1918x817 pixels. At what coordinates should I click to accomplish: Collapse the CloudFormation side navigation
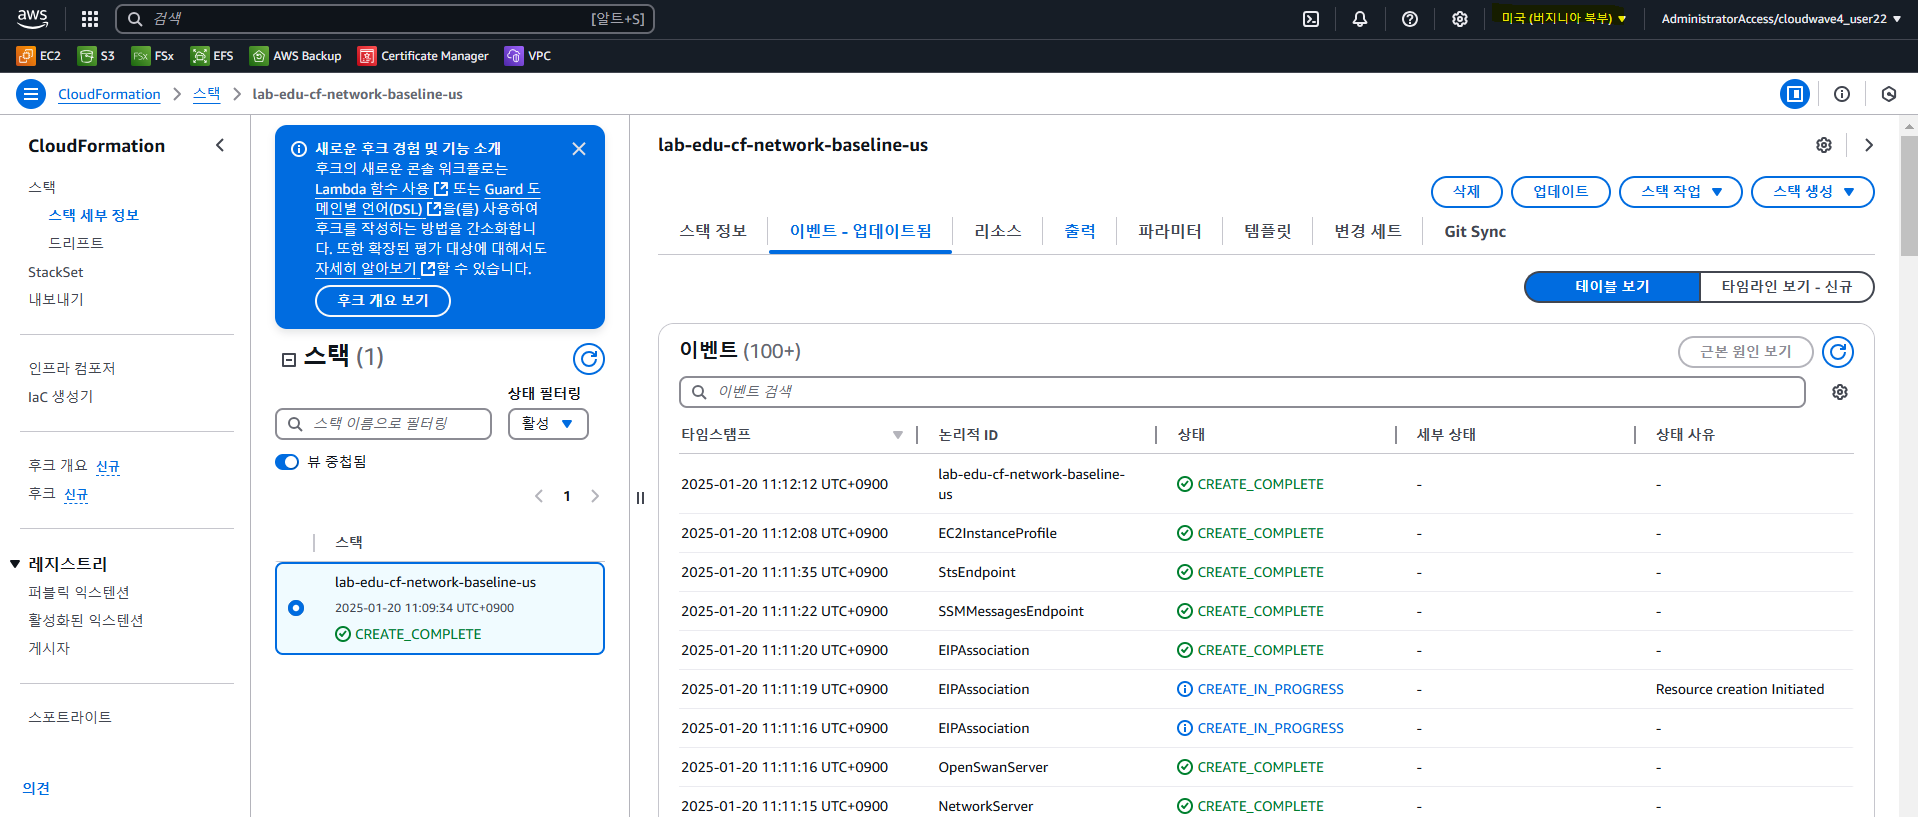[x=220, y=146]
